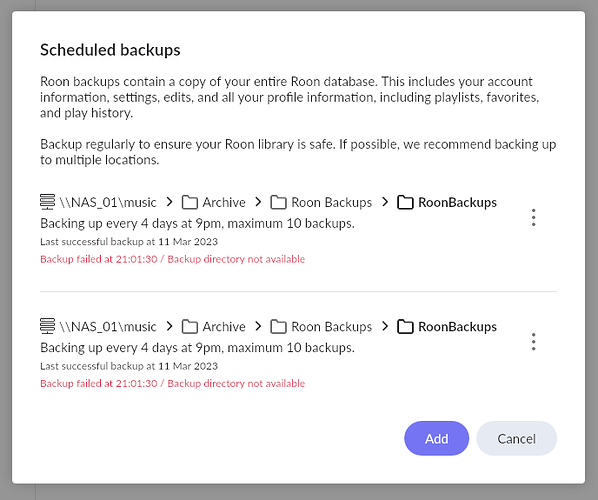Screen dimensions: 598x500
Task: Click Roon Backups folder icon in second entry
Action: pyautogui.click(x=278, y=327)
